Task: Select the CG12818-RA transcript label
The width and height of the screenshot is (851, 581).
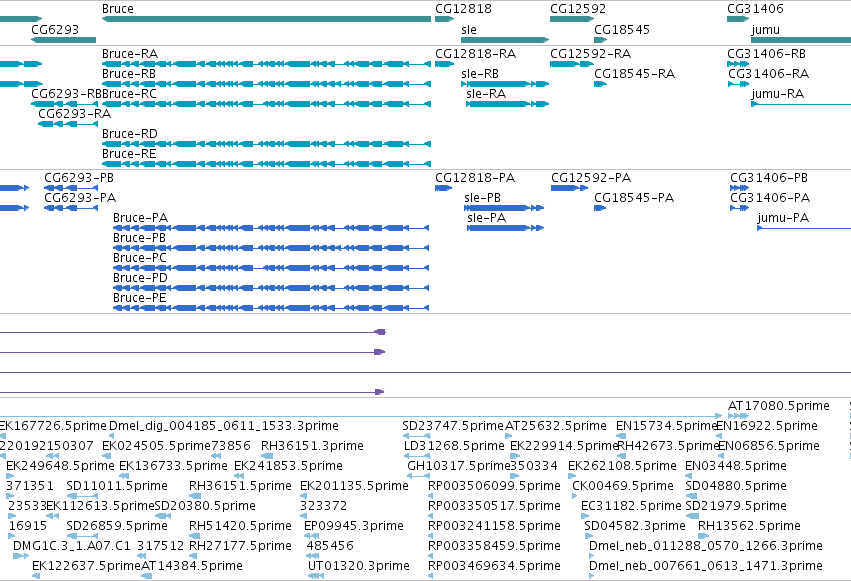Action: pos(475,54)
